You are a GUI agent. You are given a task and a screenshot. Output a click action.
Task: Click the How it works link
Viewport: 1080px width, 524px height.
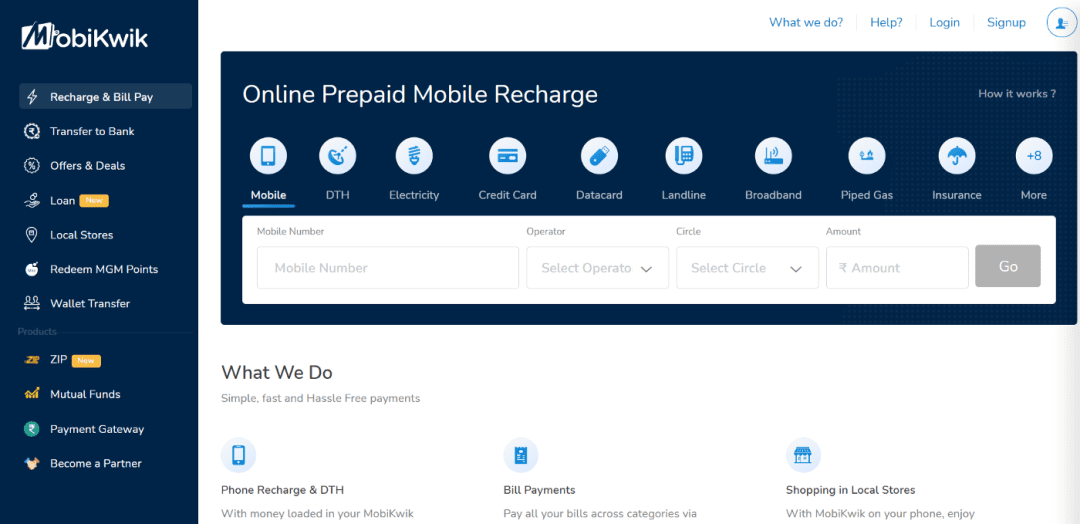[x=1017, y=94]
